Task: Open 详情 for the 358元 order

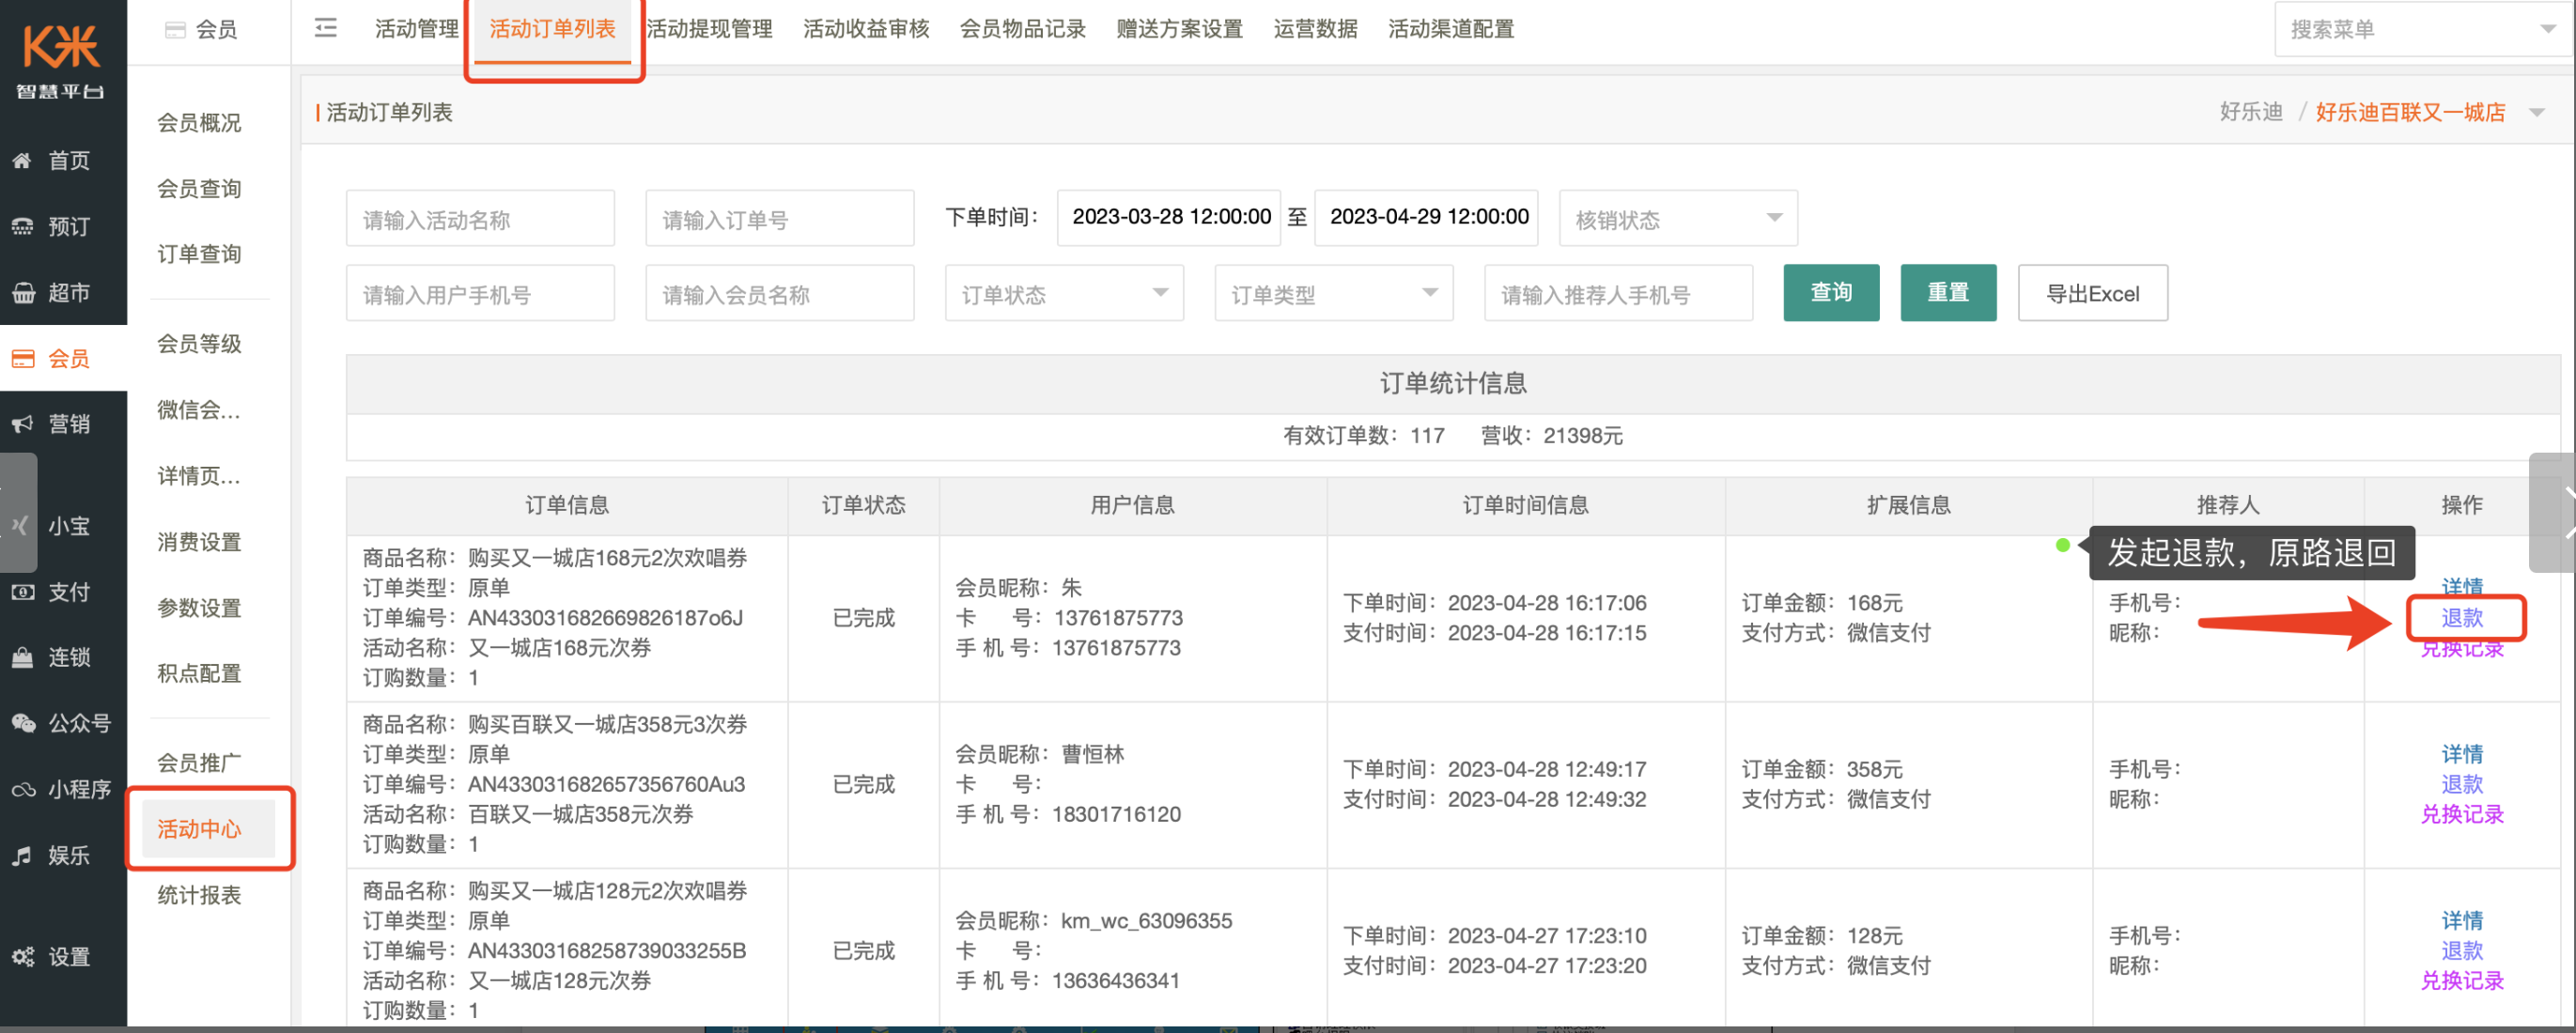Action: click(2461, 754)
